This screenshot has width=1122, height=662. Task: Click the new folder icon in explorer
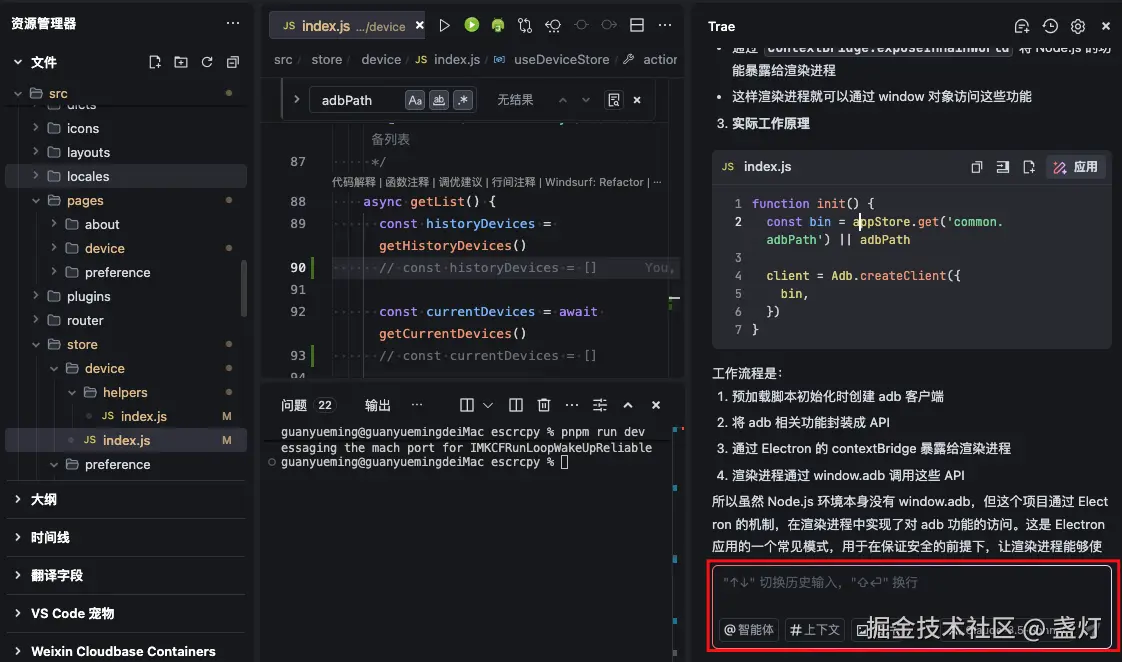[x=181, y=62]
